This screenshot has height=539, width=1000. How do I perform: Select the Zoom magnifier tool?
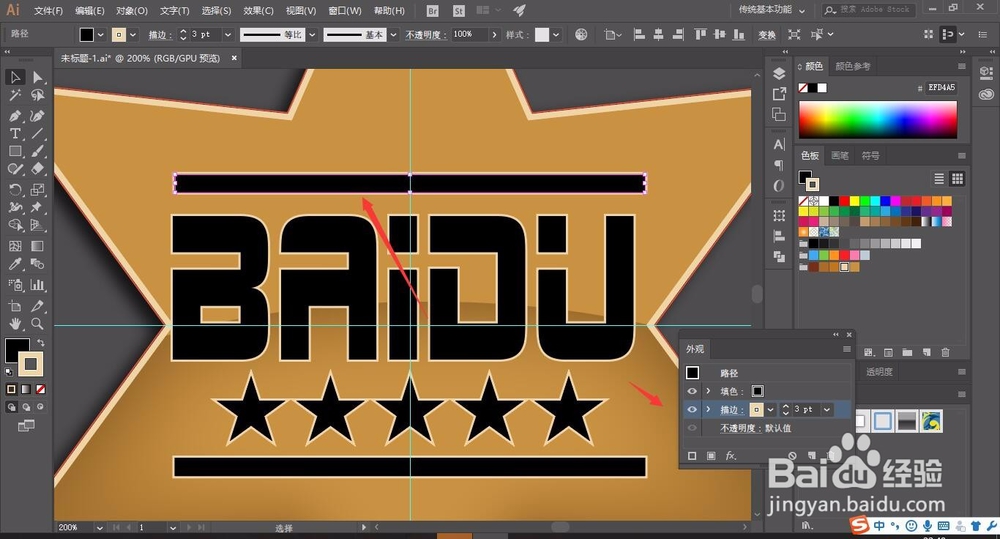(x=38, y=323)
